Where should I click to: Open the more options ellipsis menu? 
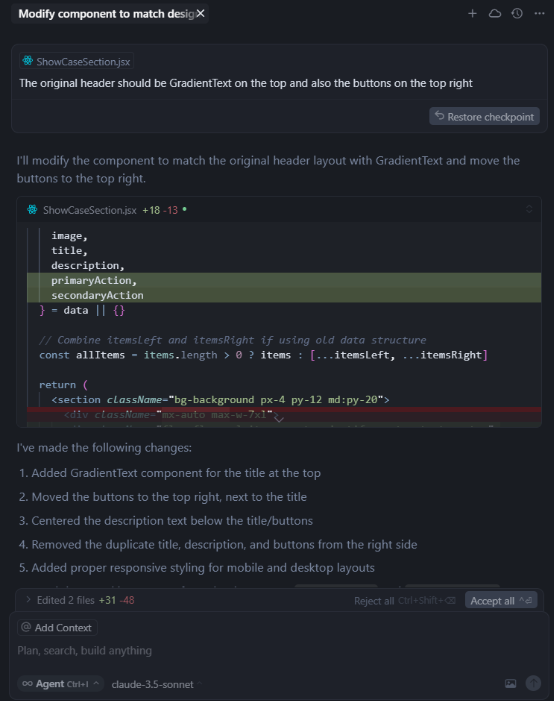click(x=539, y=14)
